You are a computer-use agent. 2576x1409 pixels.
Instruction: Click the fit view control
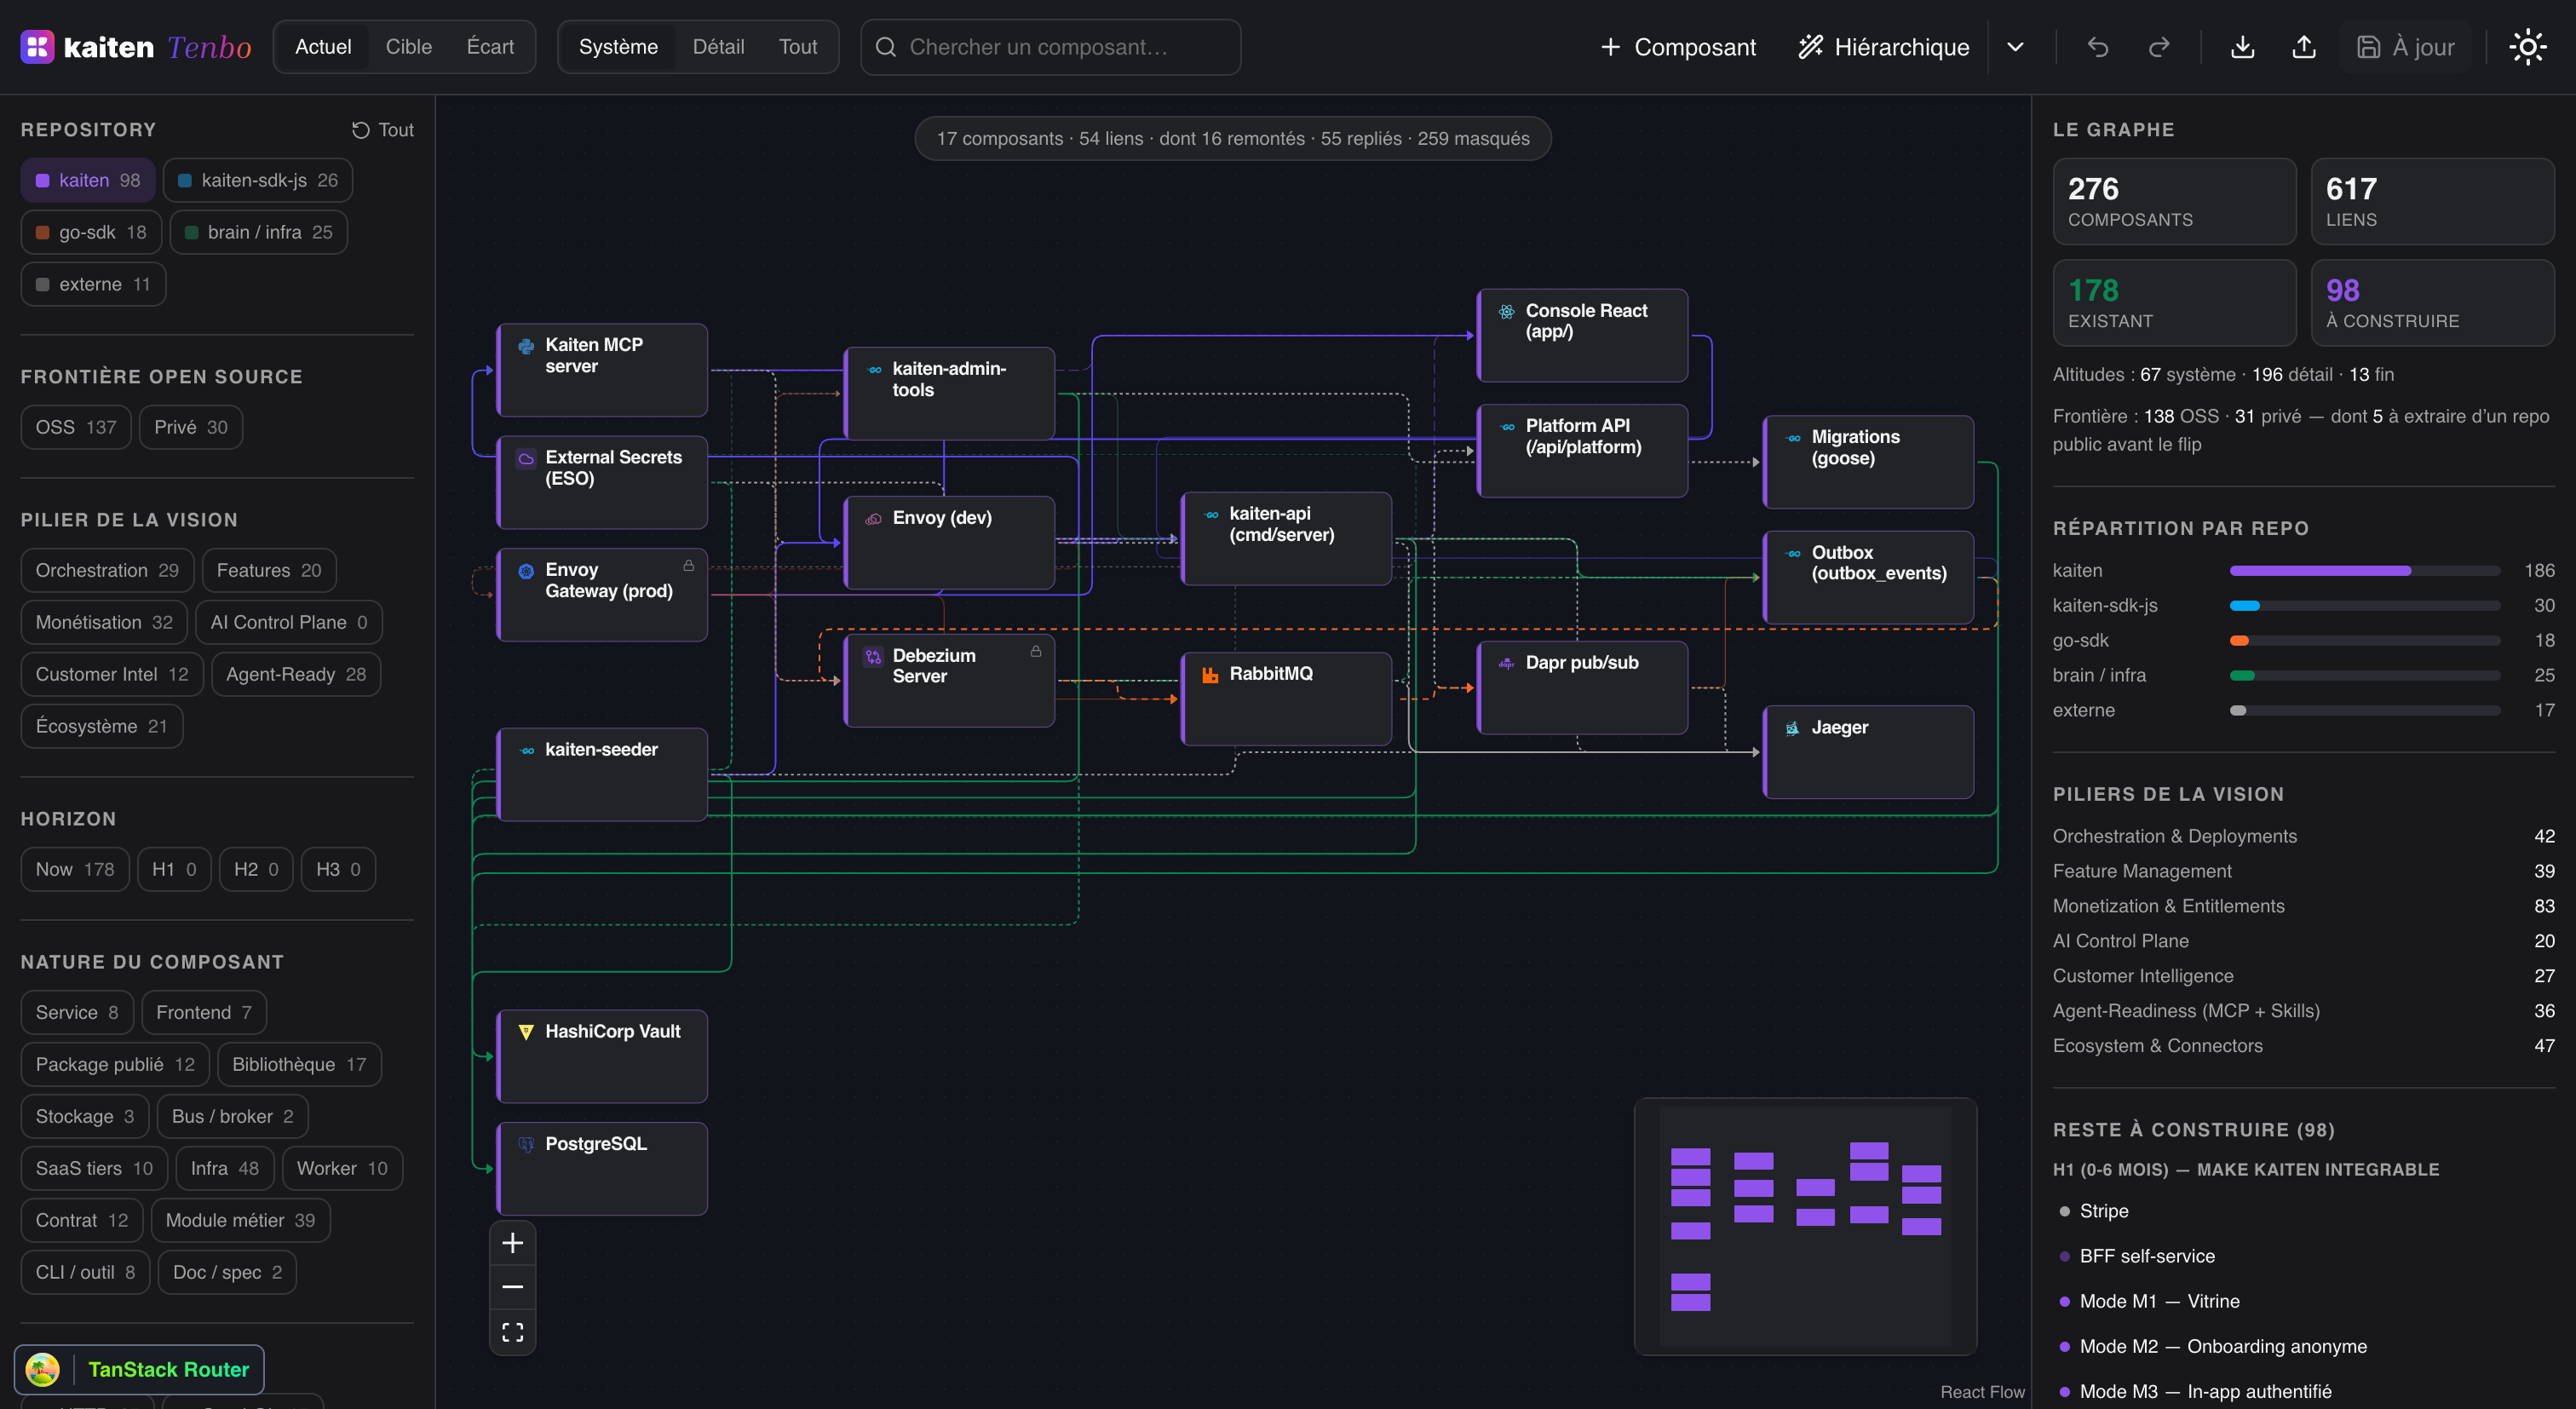coord(512,1332)
